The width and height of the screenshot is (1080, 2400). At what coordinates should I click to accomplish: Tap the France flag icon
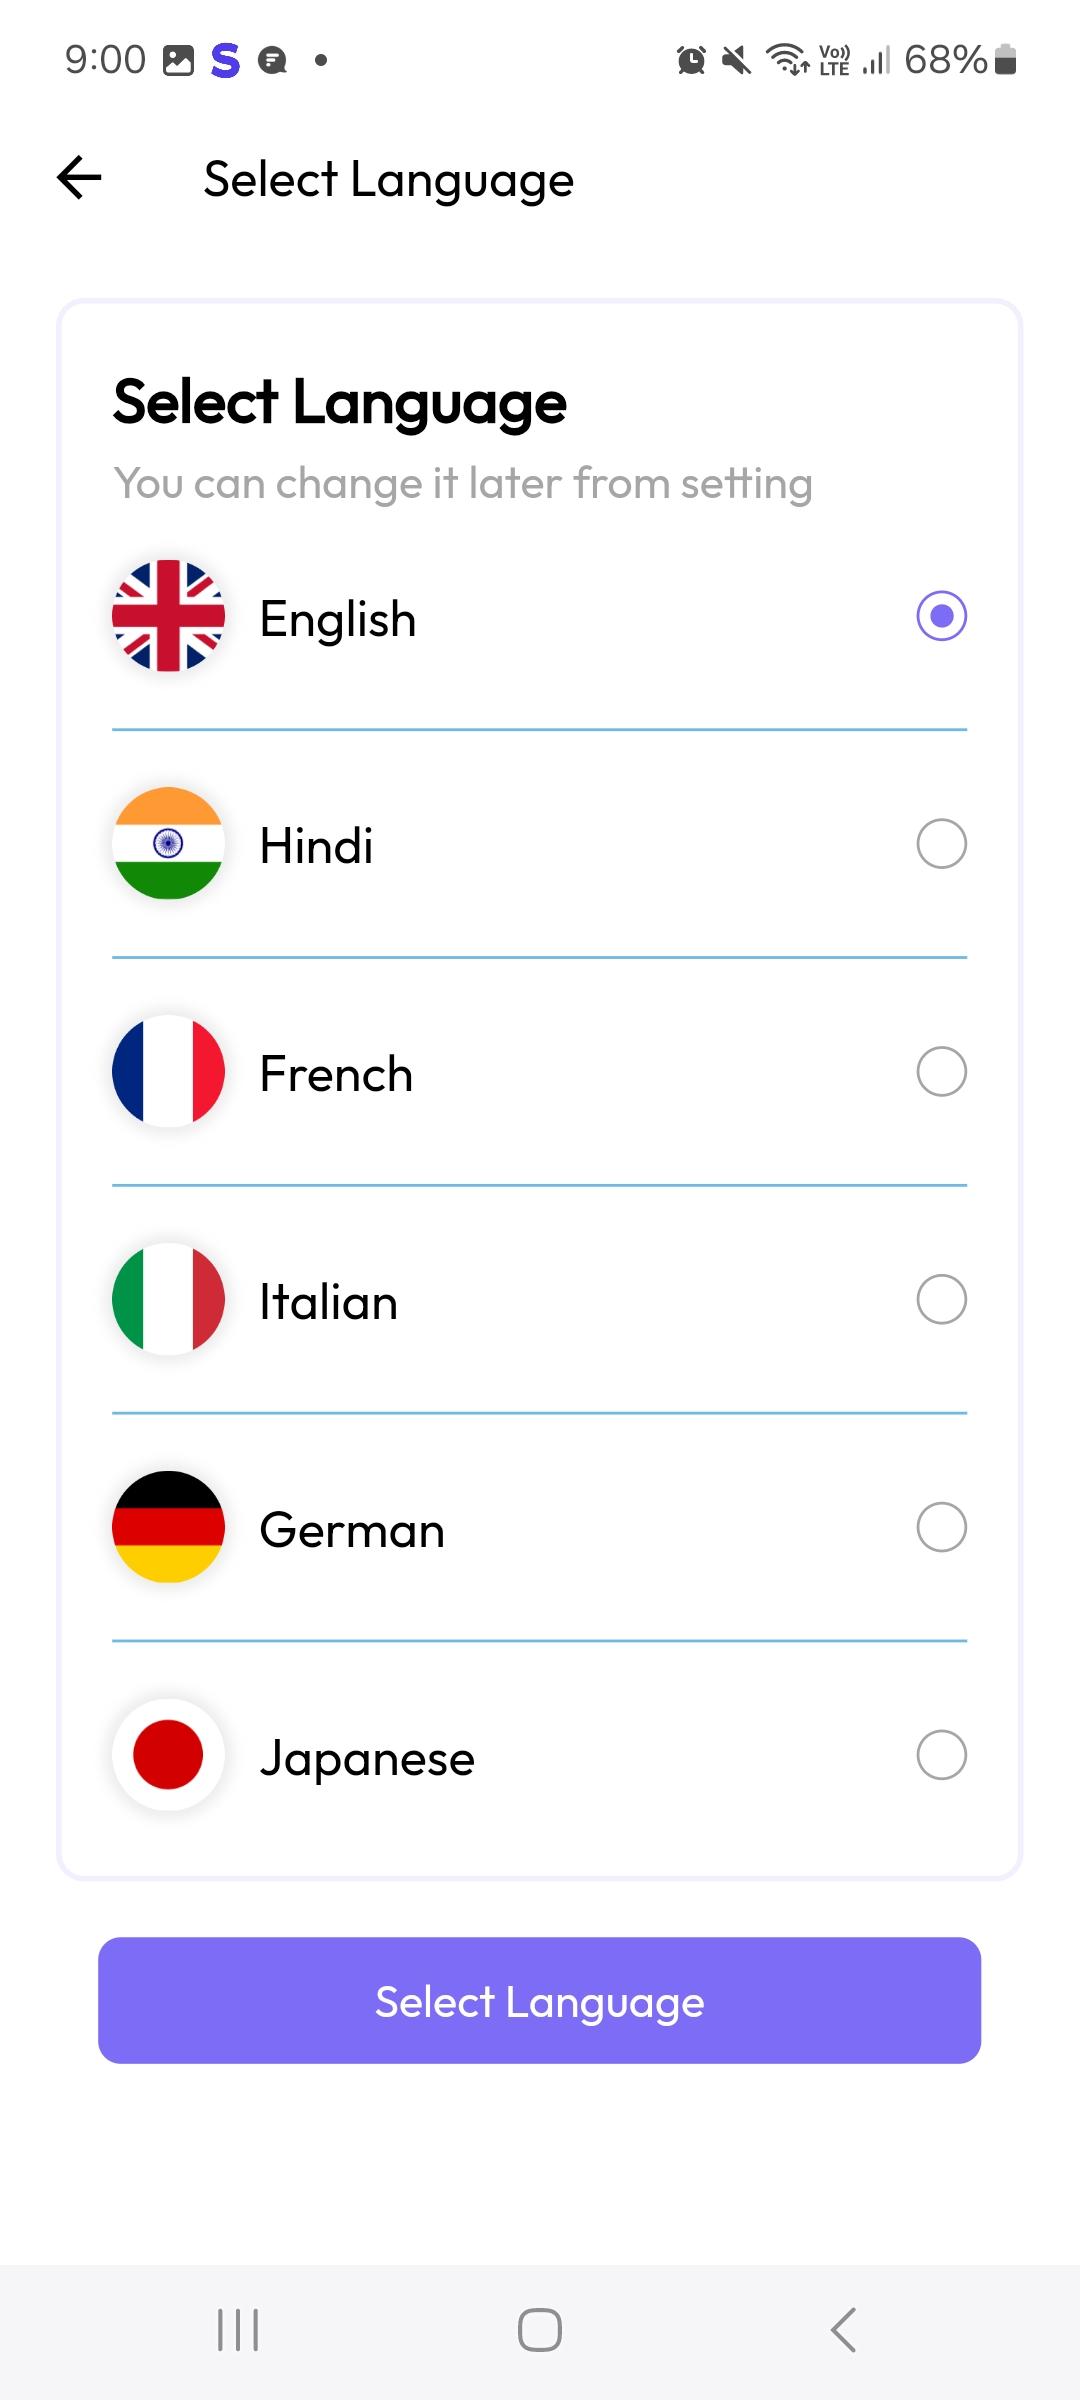point(168,1072)
